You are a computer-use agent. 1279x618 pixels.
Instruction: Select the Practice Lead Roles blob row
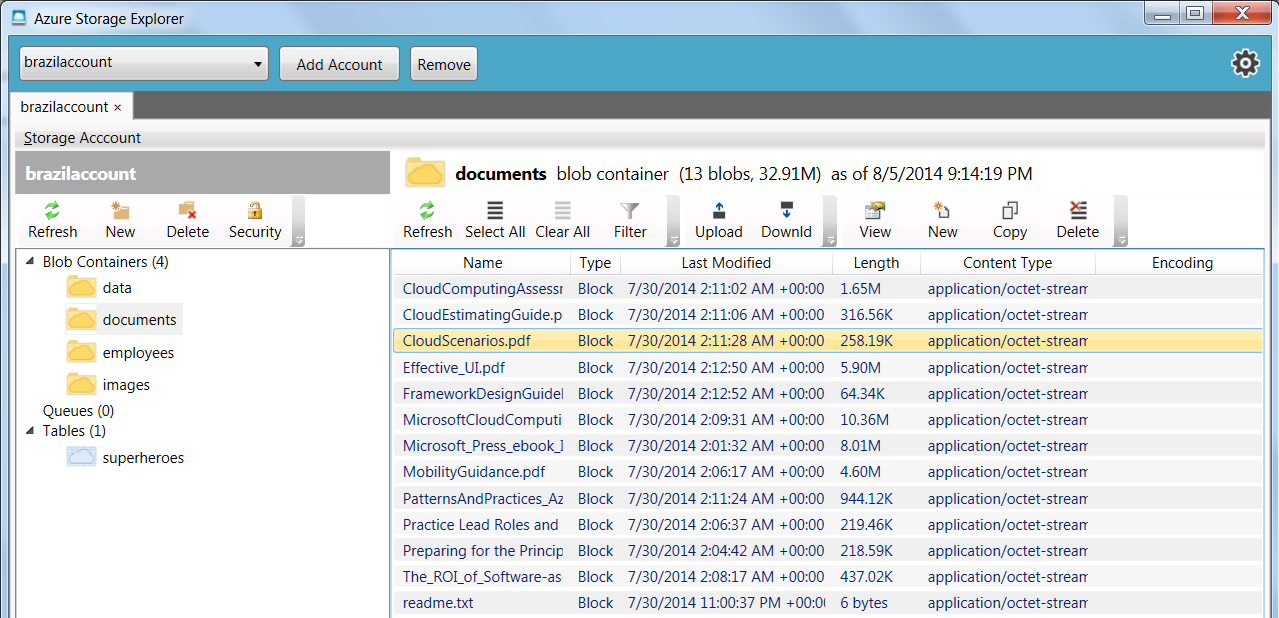(828, 524)
